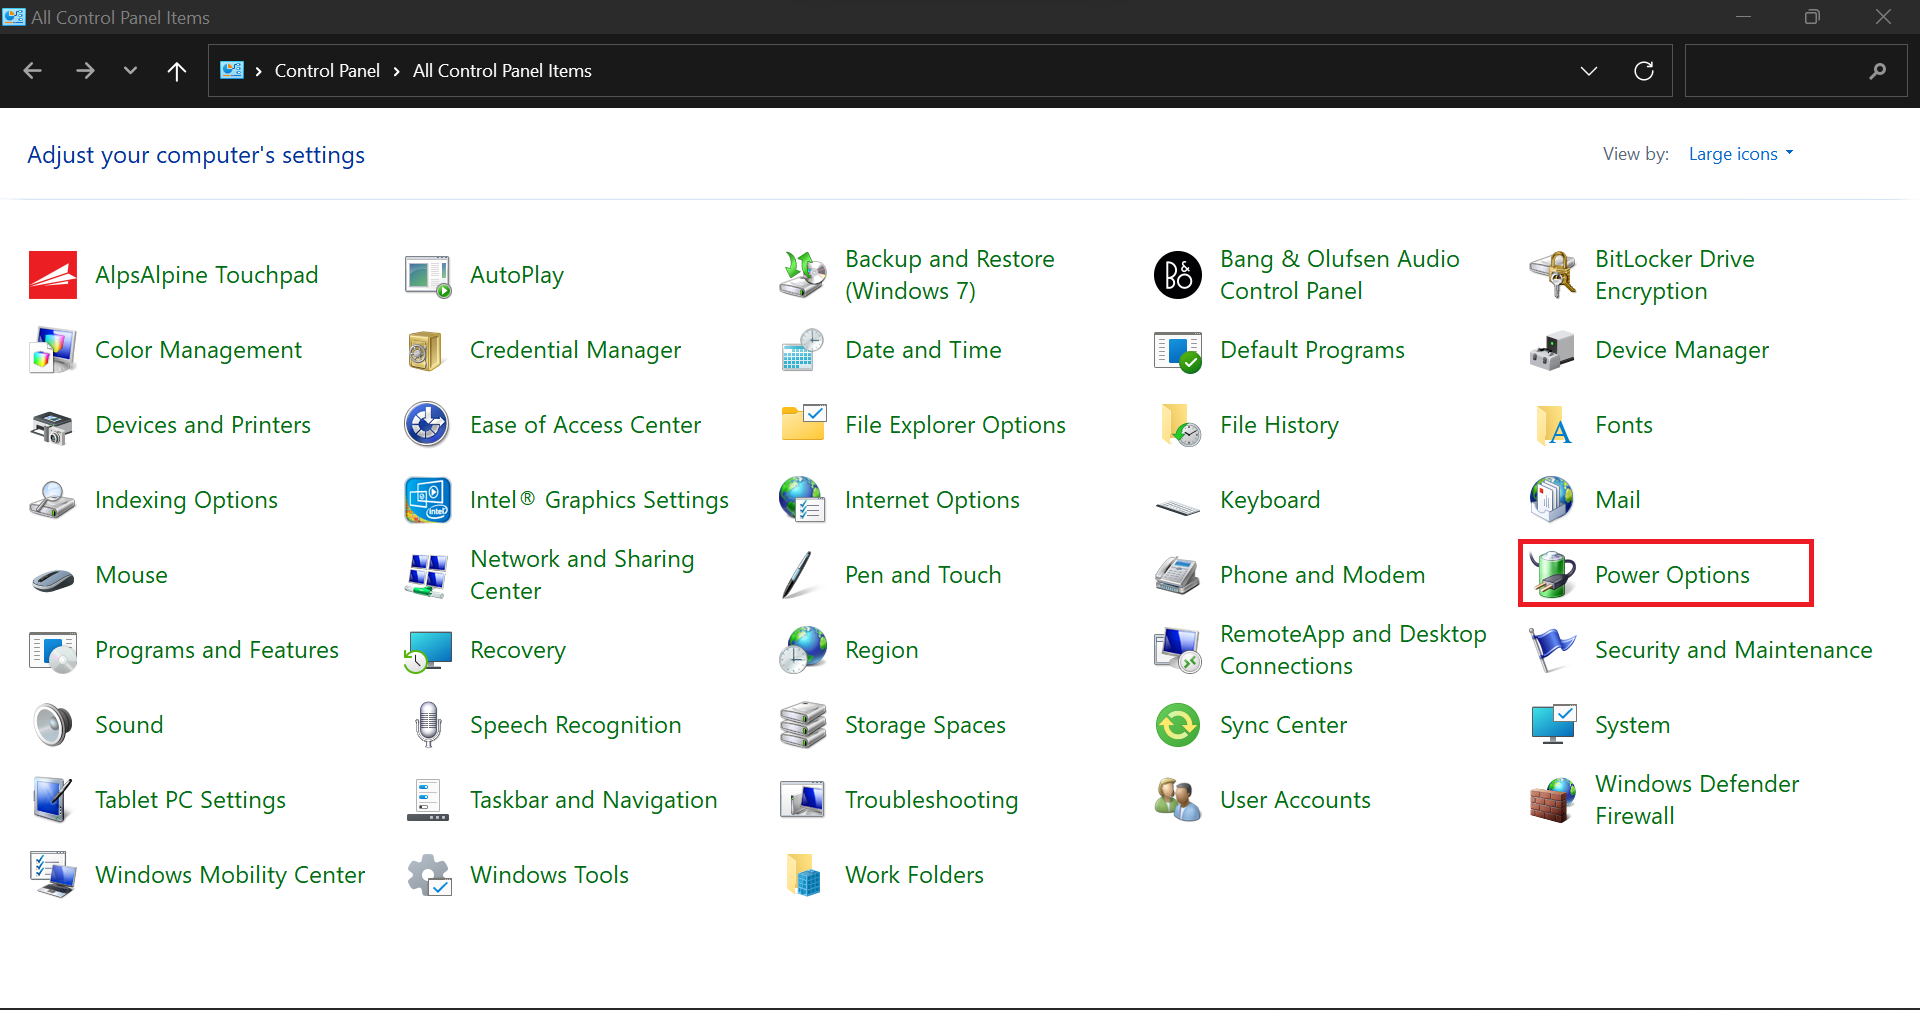Click the File Explorer Options folder icon
This screenshot has height=1010, width=1920.
(803, 425)
